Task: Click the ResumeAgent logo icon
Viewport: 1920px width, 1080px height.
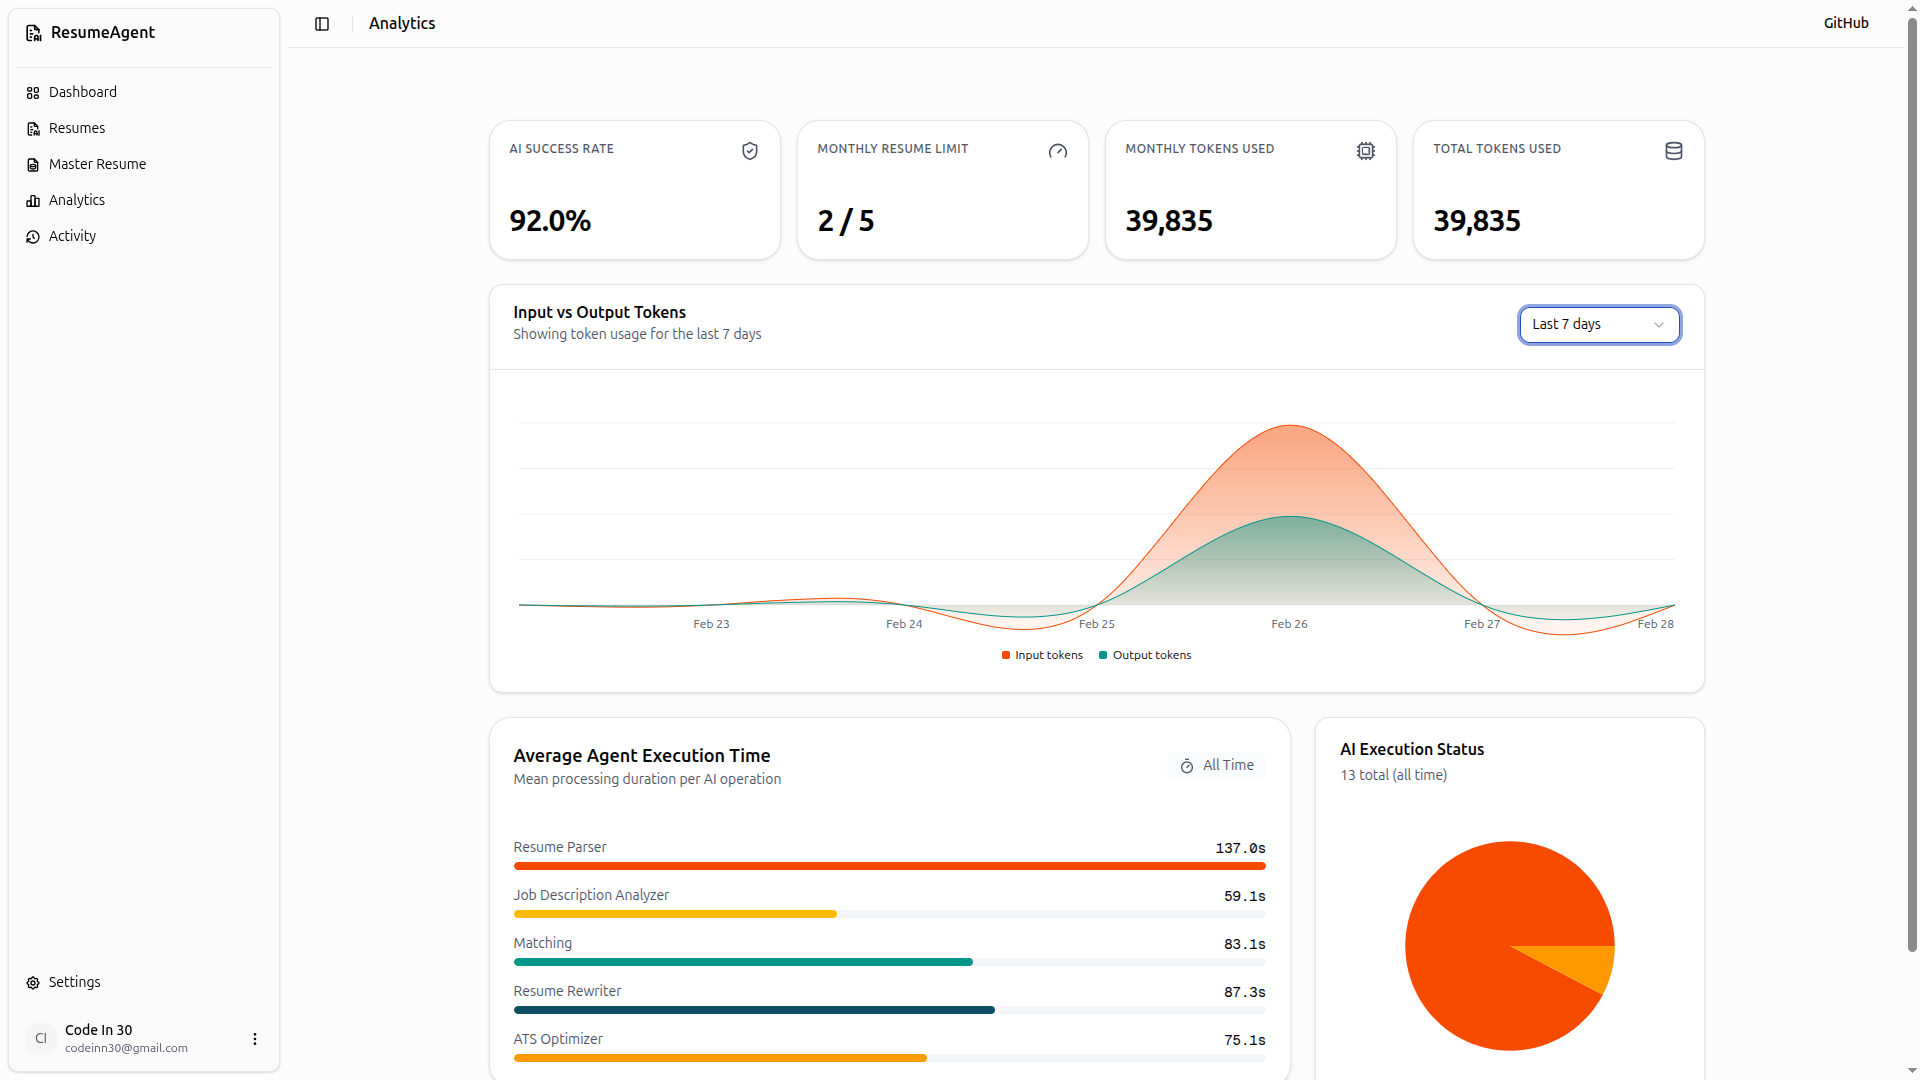Action: tap(34, 33)
